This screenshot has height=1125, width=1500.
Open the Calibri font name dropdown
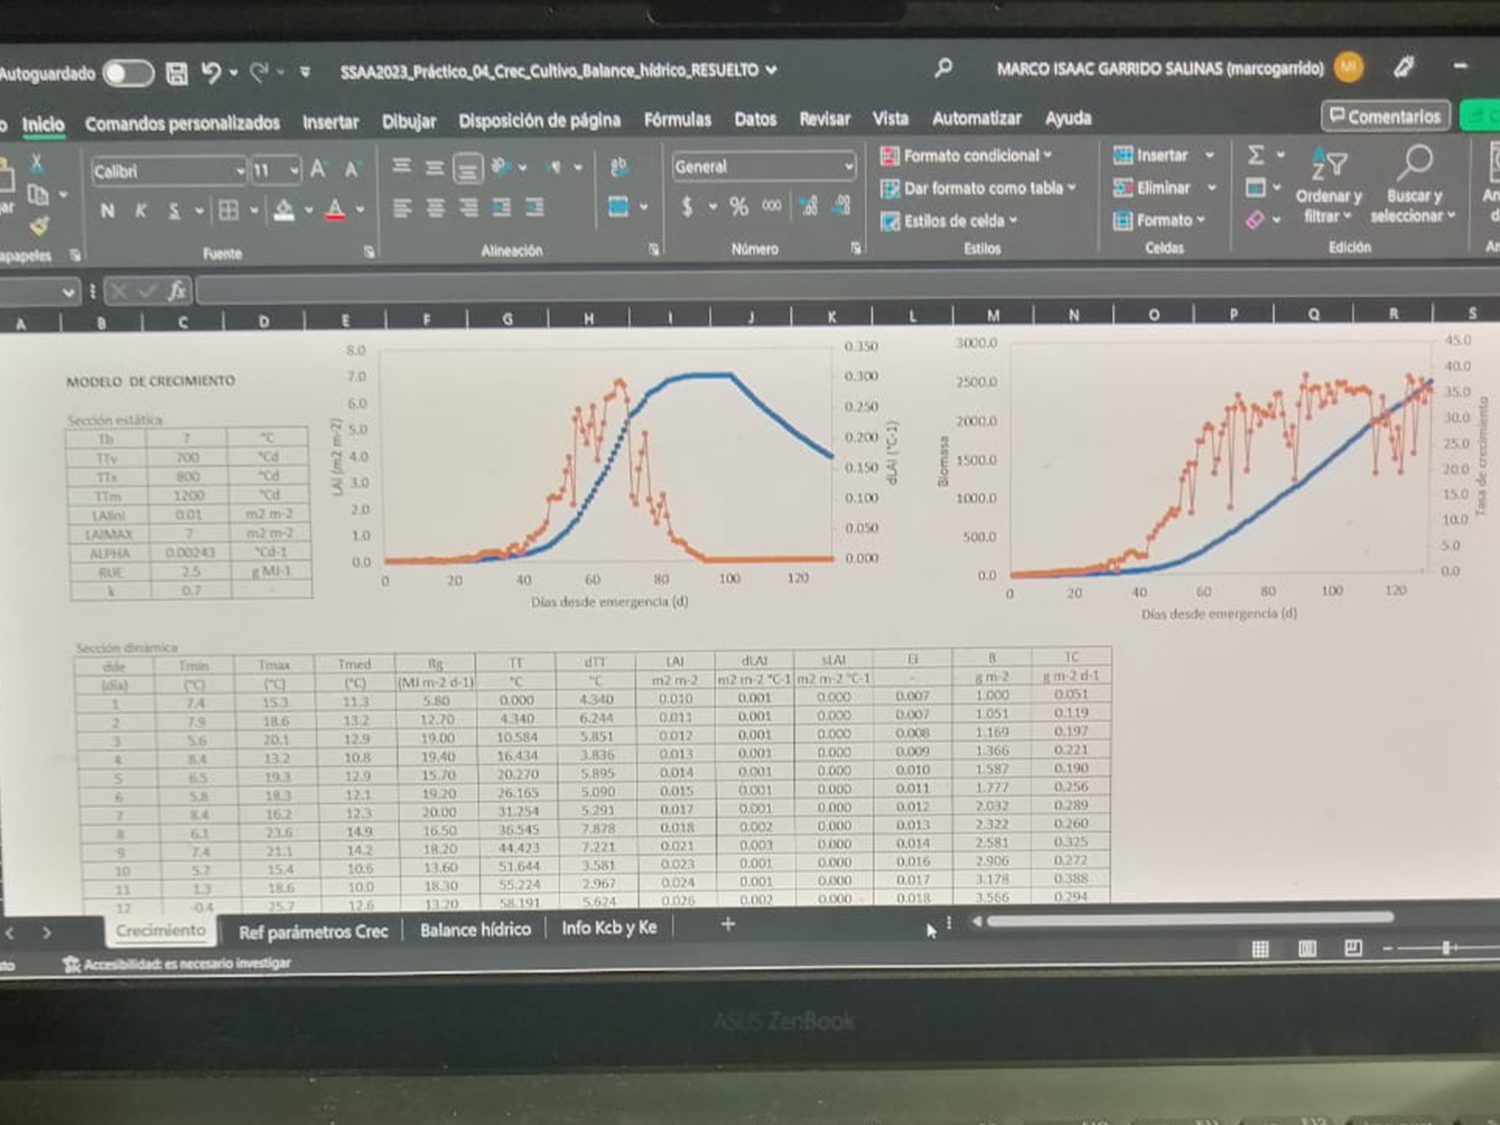pos(168,171)
